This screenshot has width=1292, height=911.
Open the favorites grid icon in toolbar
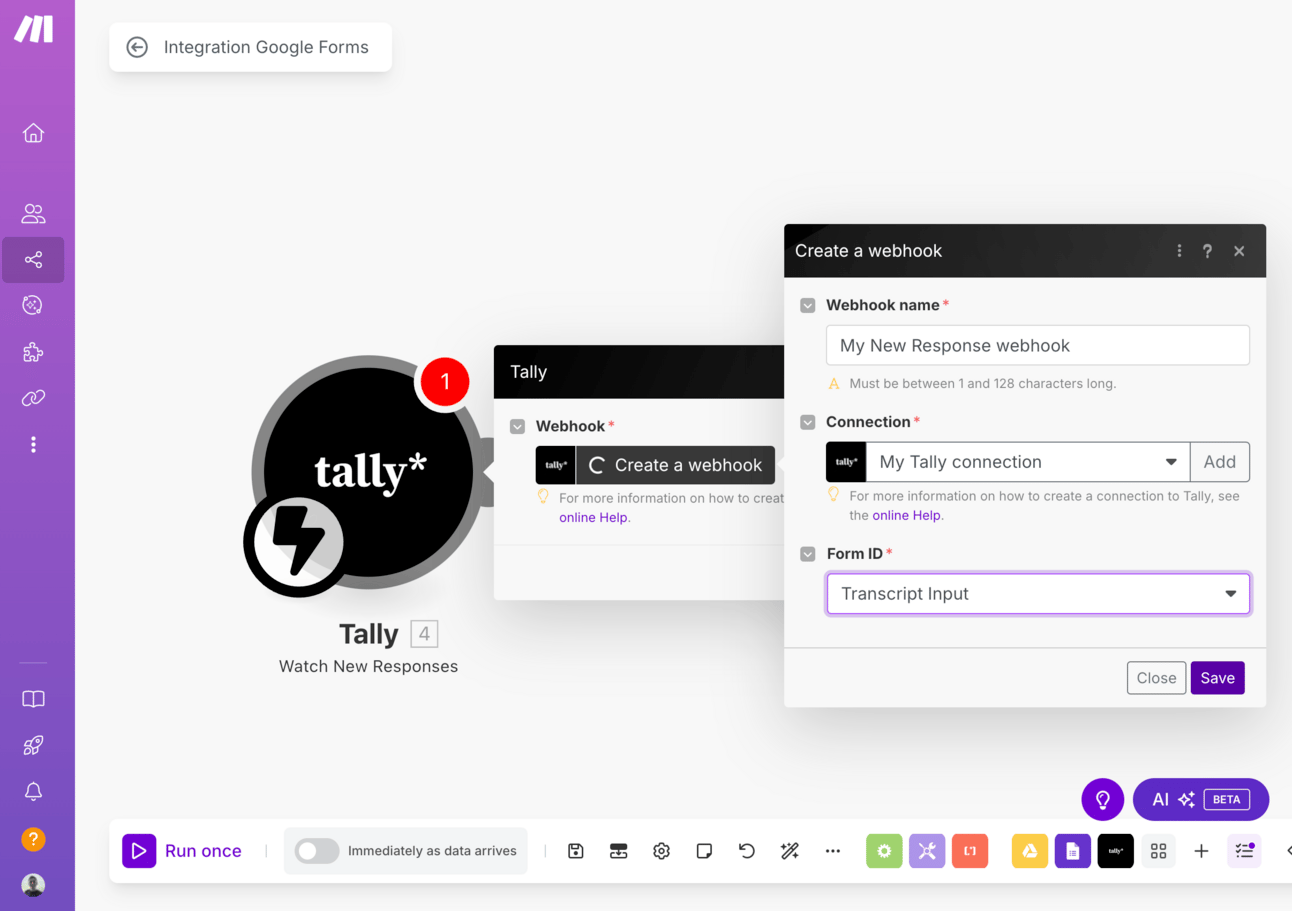[1159, 851]
